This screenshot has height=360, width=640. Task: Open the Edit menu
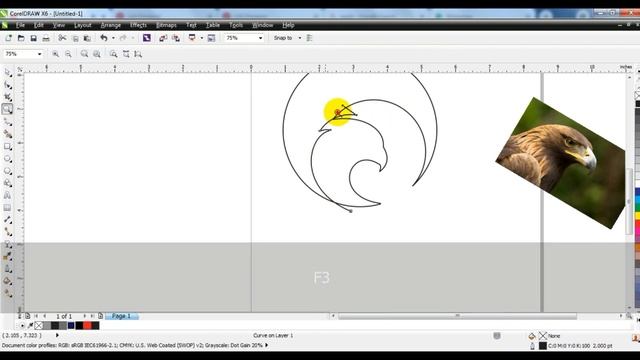click(38, 25)
